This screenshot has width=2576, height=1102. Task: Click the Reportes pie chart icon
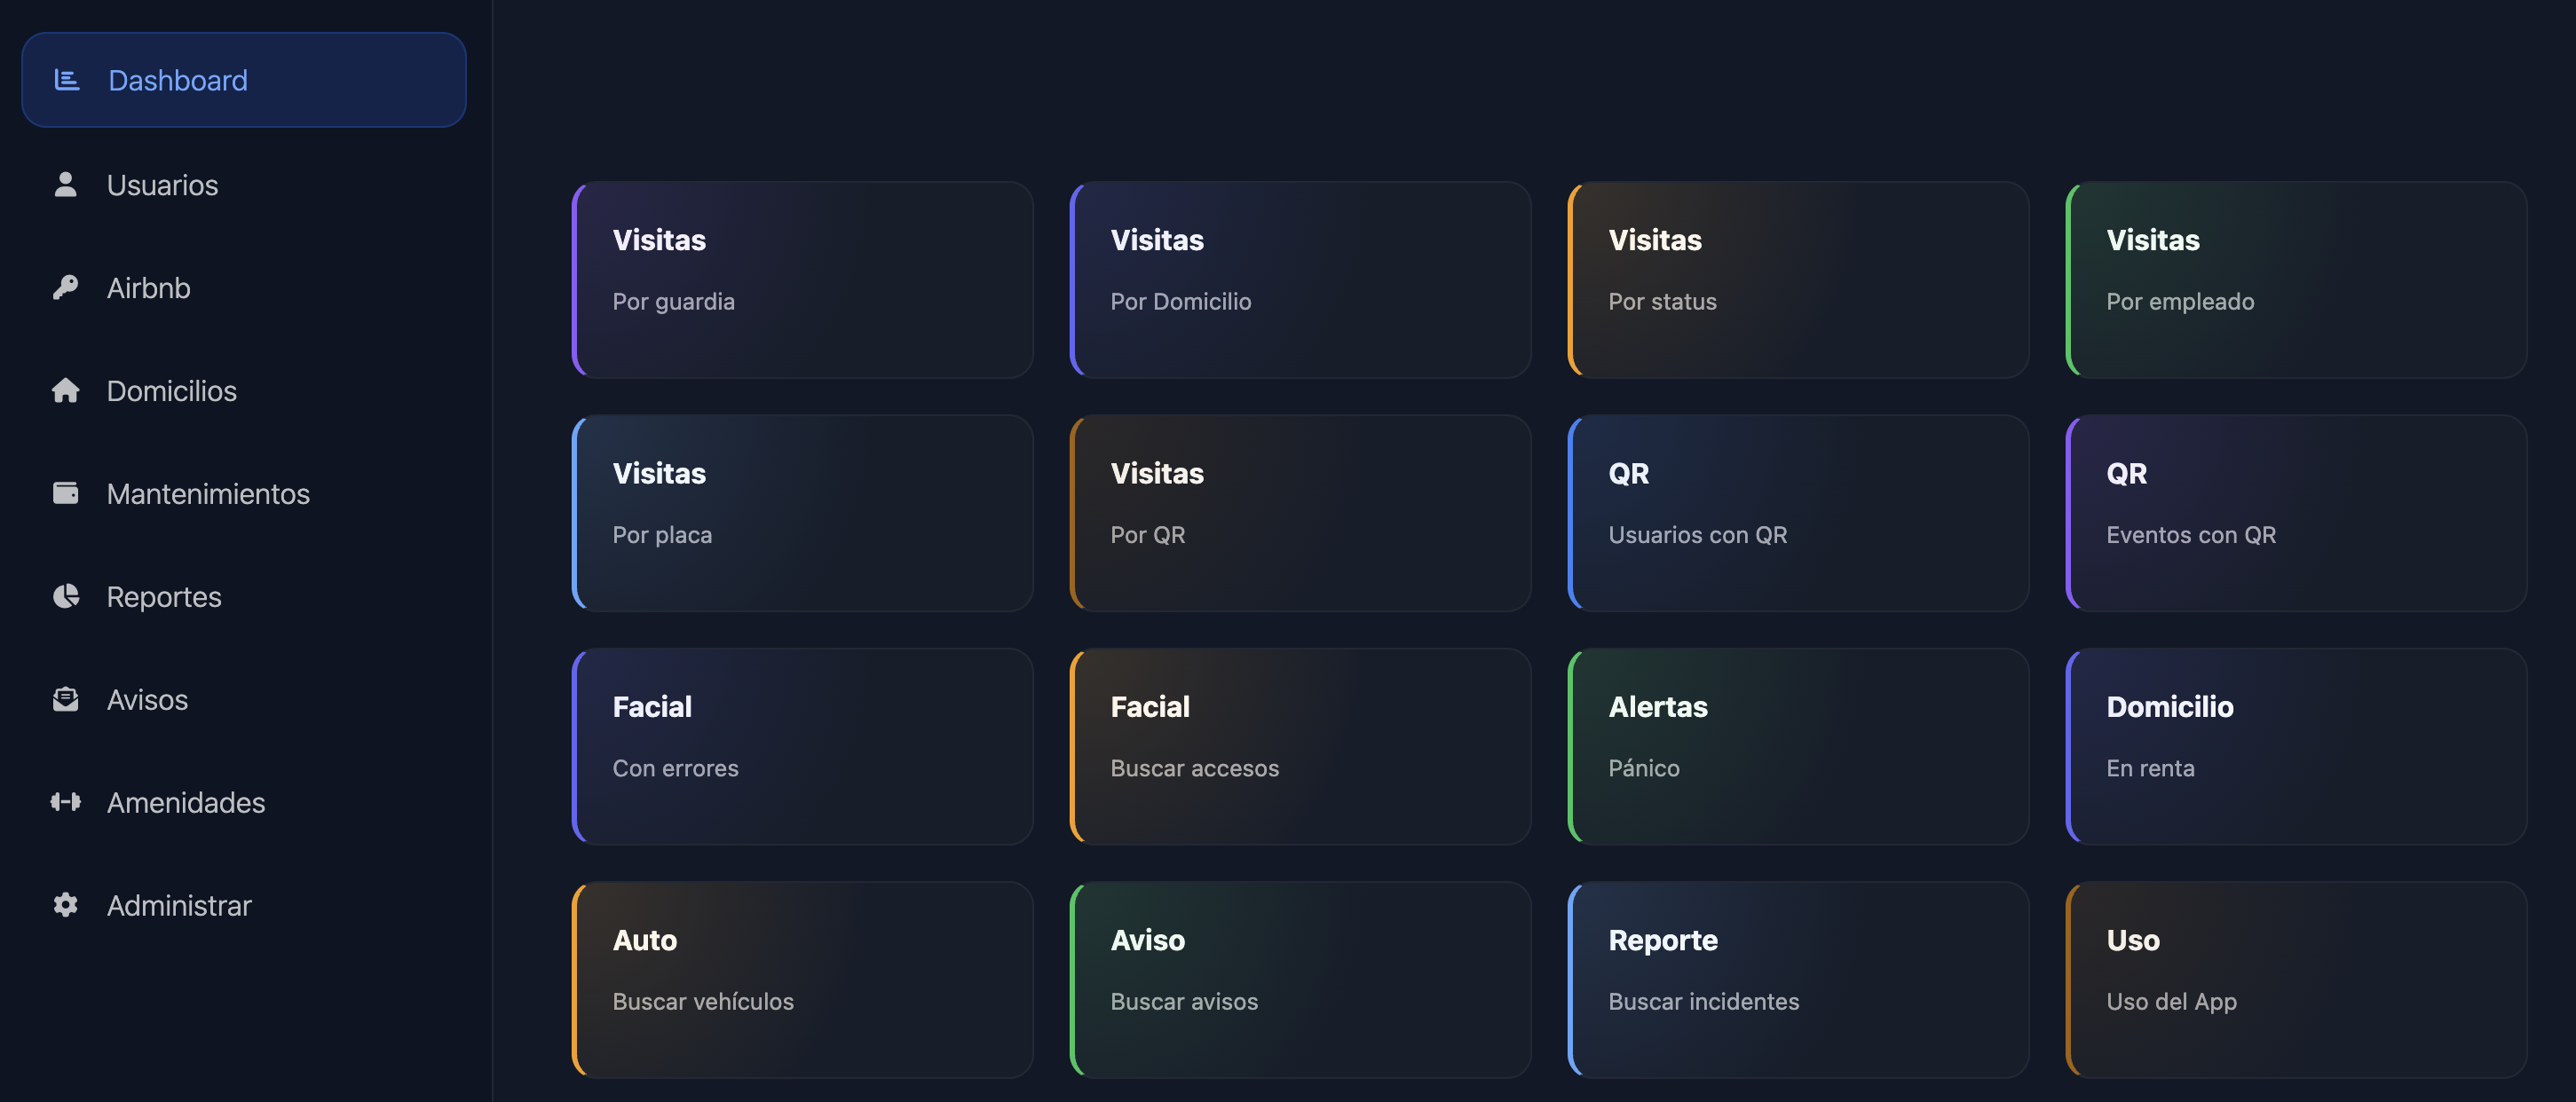click(x=65, y=597)
